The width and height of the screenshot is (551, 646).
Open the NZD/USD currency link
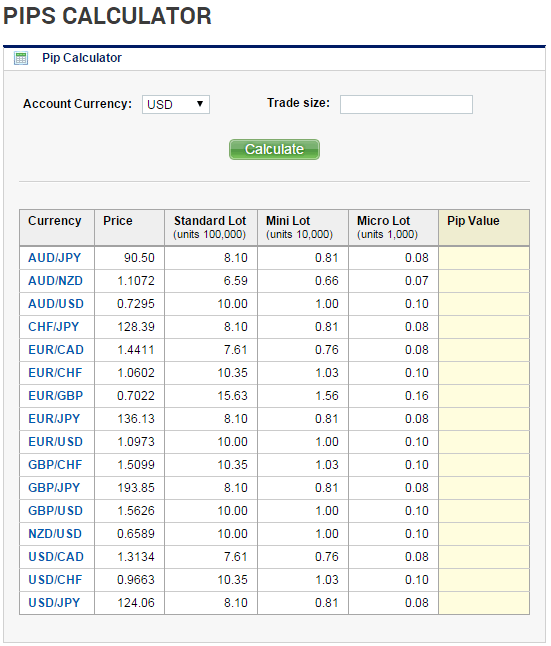click(55, 534)
